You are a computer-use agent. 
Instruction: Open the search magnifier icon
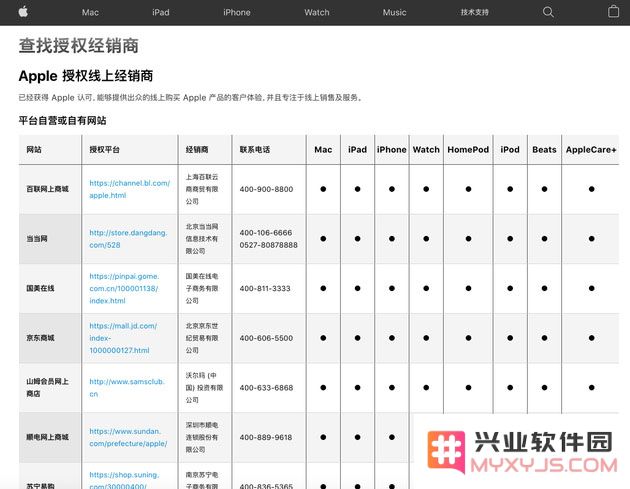(548, 12)
